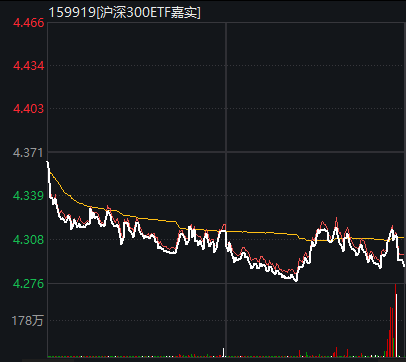
Task: Select the lowest trough of white price line
Action: (296, 281)
